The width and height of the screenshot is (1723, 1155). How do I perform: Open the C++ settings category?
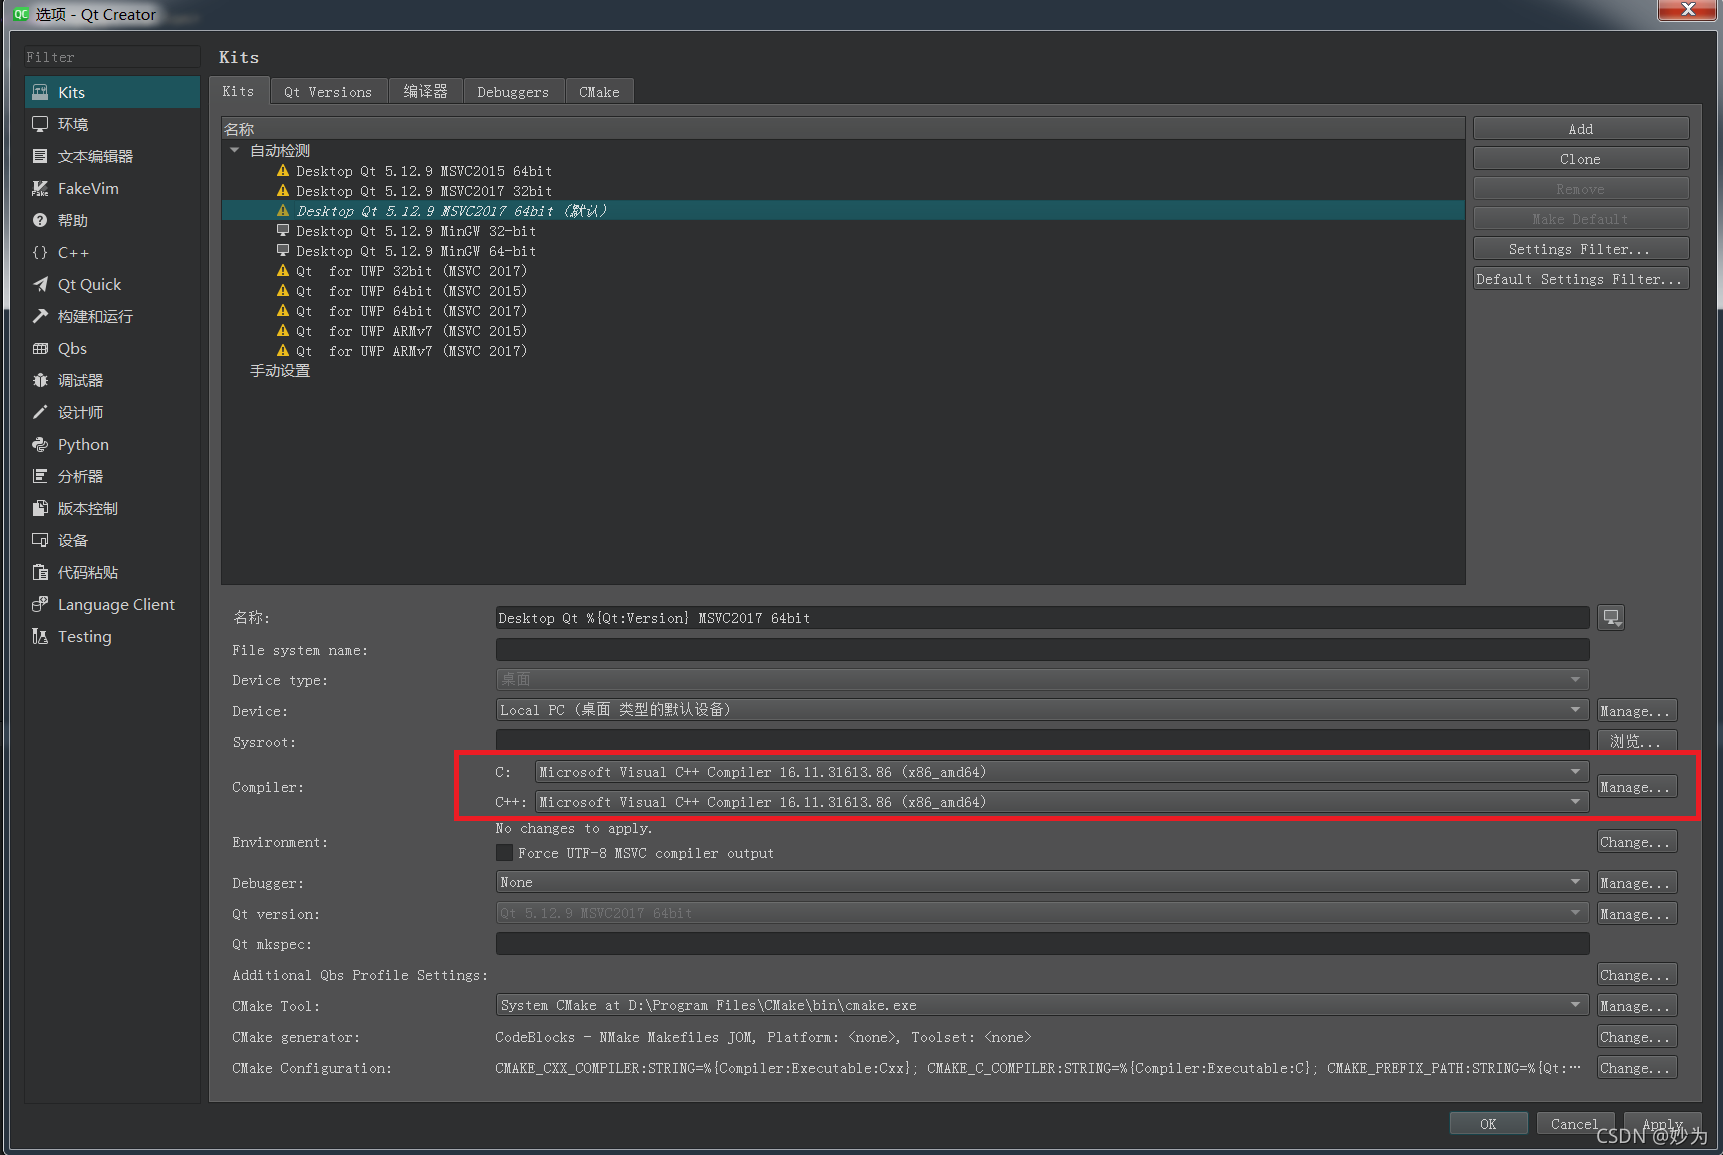click(112, 252)
